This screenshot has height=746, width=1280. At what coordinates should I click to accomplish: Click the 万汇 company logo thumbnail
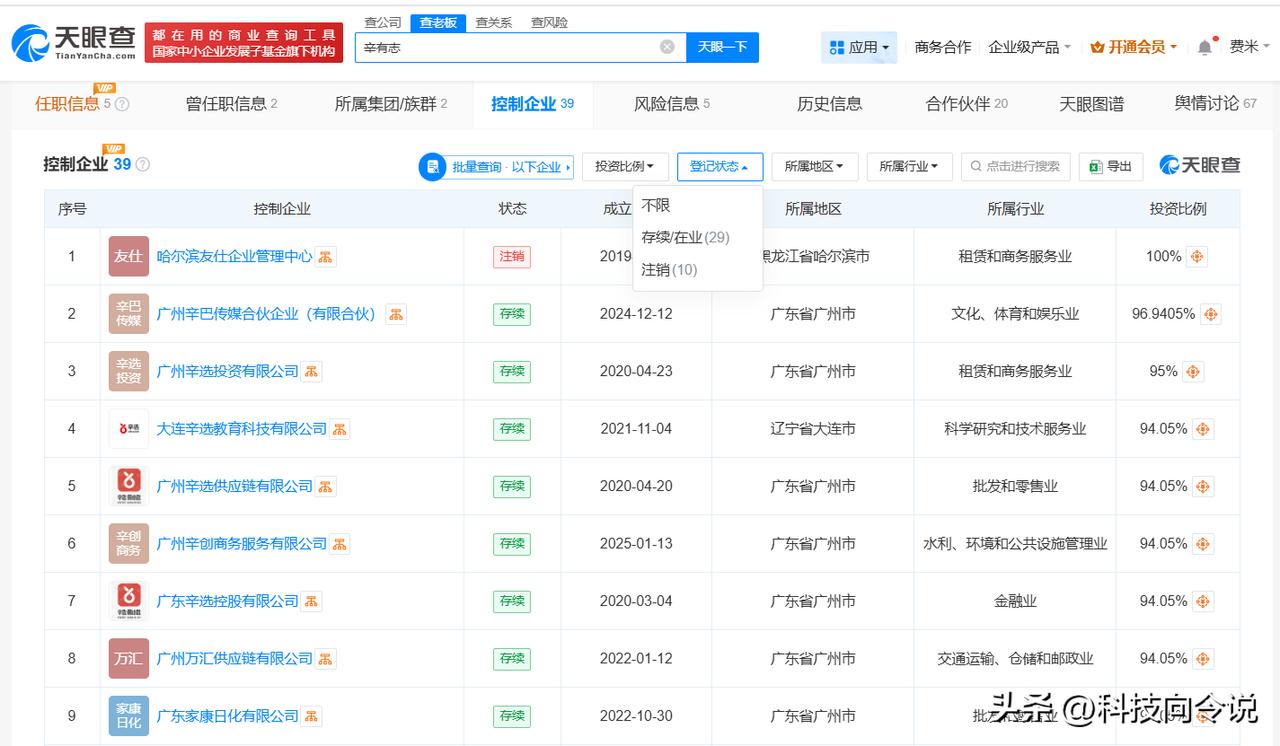tap(129, 659)
